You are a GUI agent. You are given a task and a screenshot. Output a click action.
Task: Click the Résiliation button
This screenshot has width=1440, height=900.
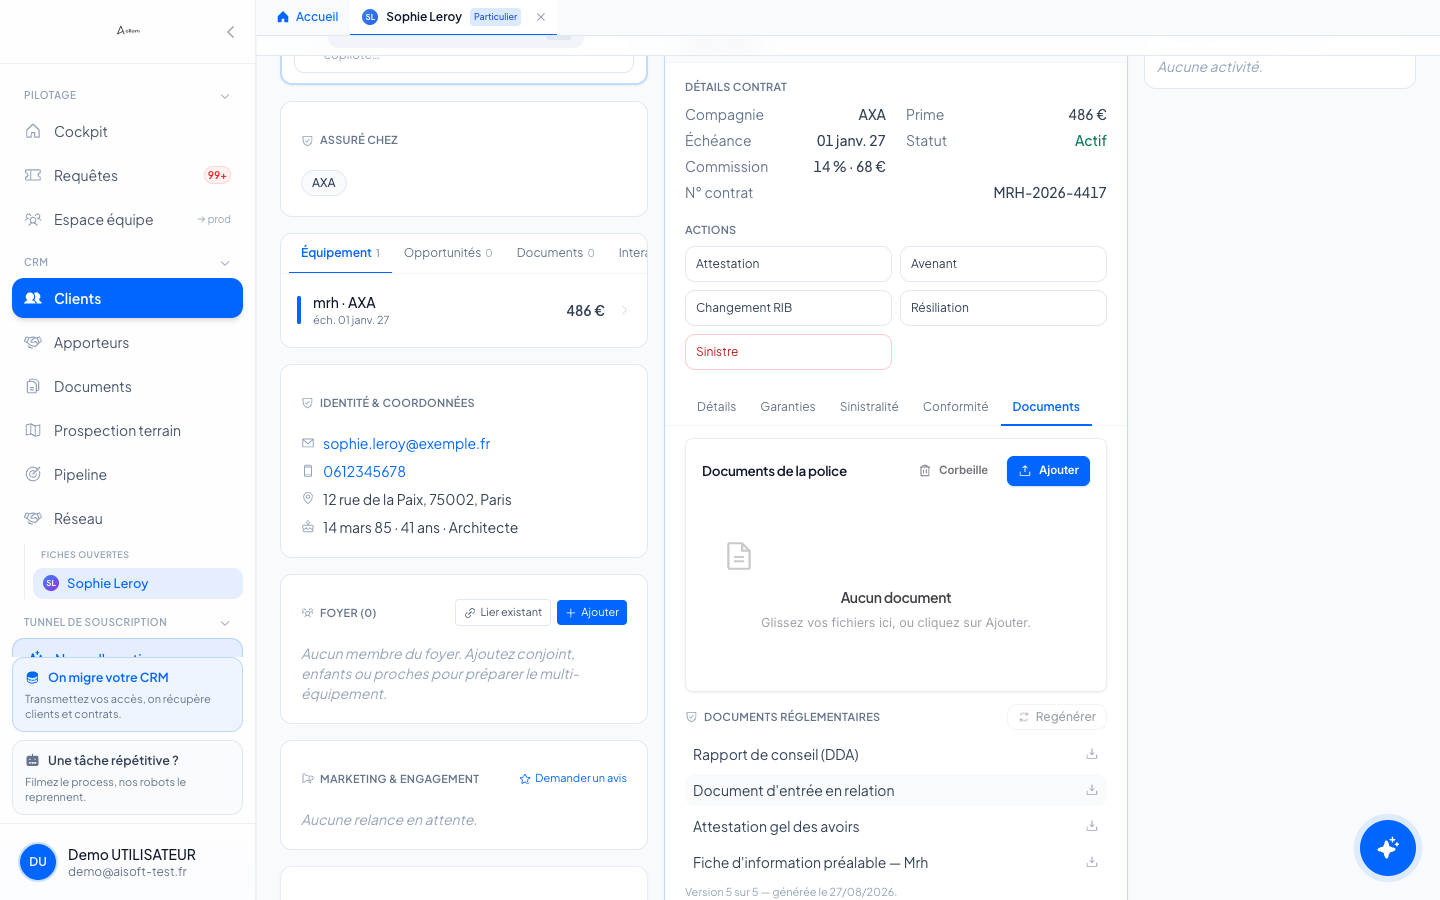tap(1003, 308)
